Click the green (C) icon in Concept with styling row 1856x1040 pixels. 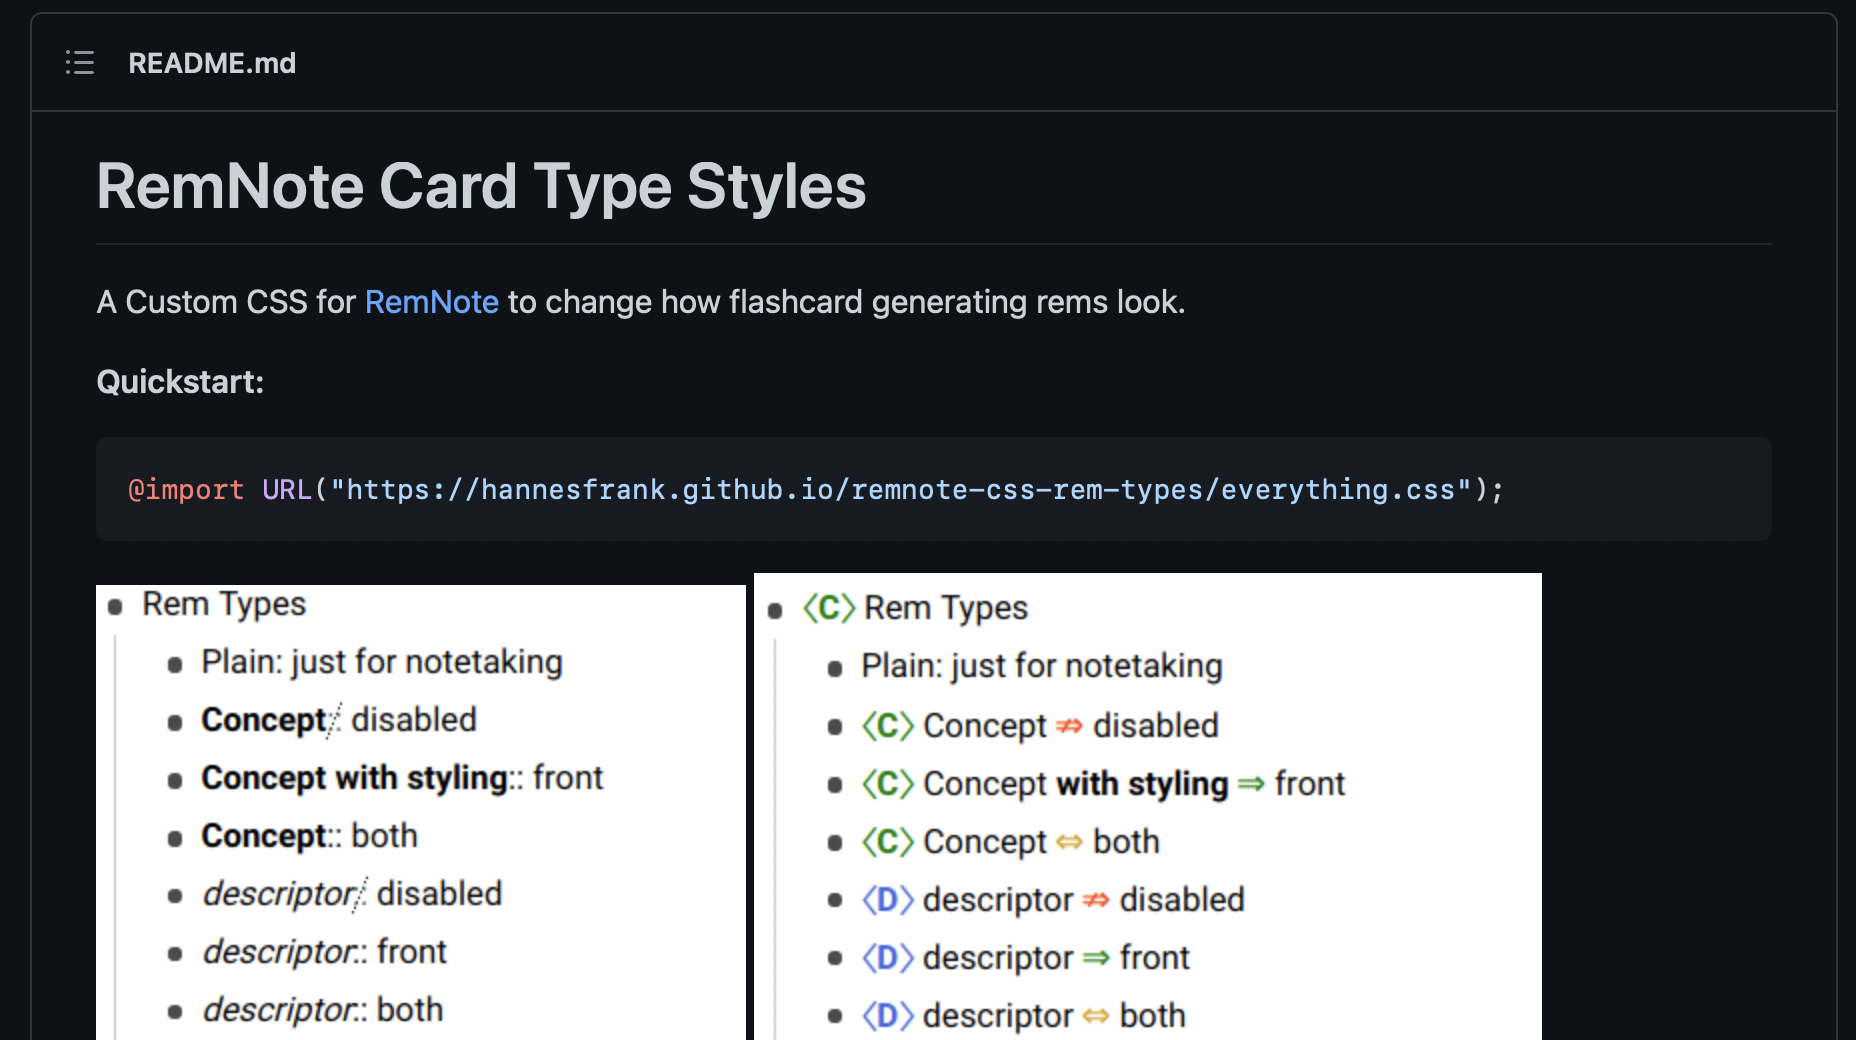coord(888,784)
